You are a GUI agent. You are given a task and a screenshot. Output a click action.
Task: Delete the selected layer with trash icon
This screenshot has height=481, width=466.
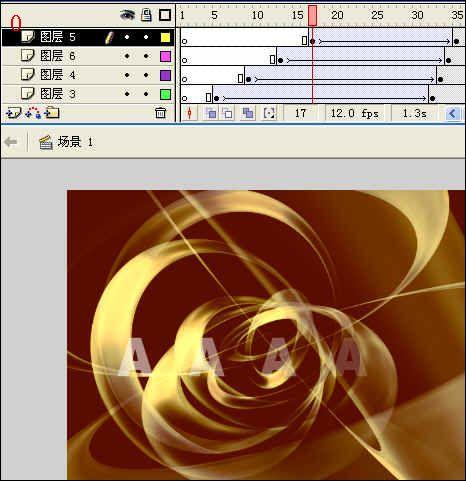pos(160,113)
